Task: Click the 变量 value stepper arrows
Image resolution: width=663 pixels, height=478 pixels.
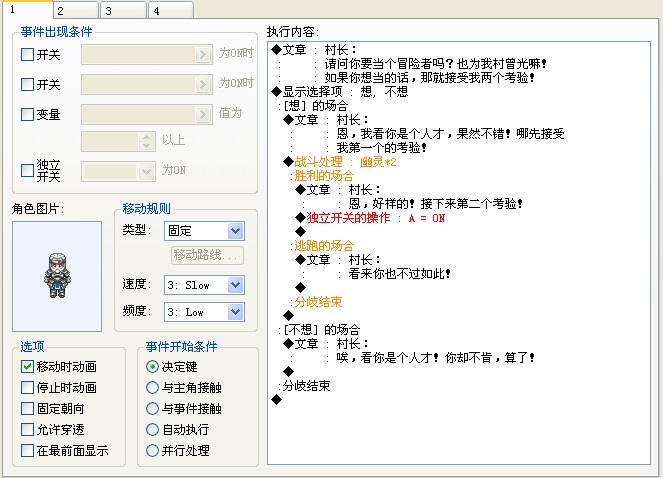Action: (146, 141)
